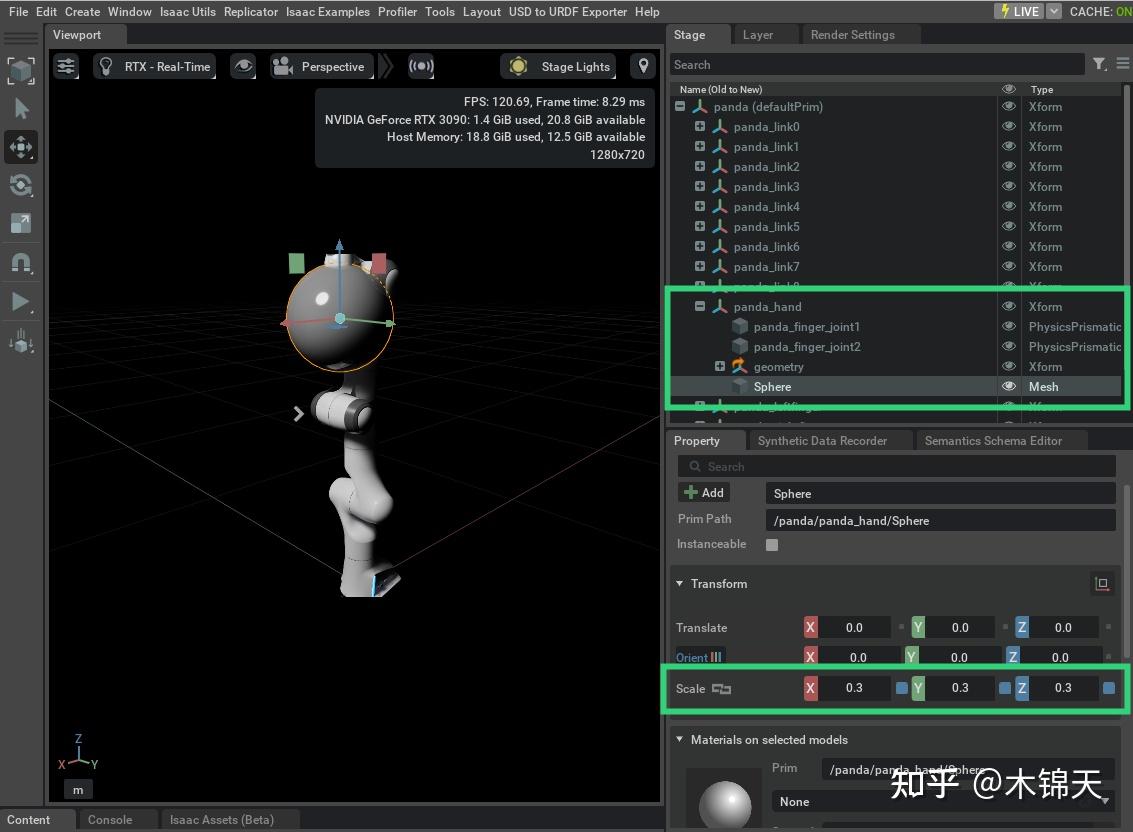Switch to the Layer tab
The height and width of the screenshot is (832, 1133).
pyautogui.click(x=757, y=34)
